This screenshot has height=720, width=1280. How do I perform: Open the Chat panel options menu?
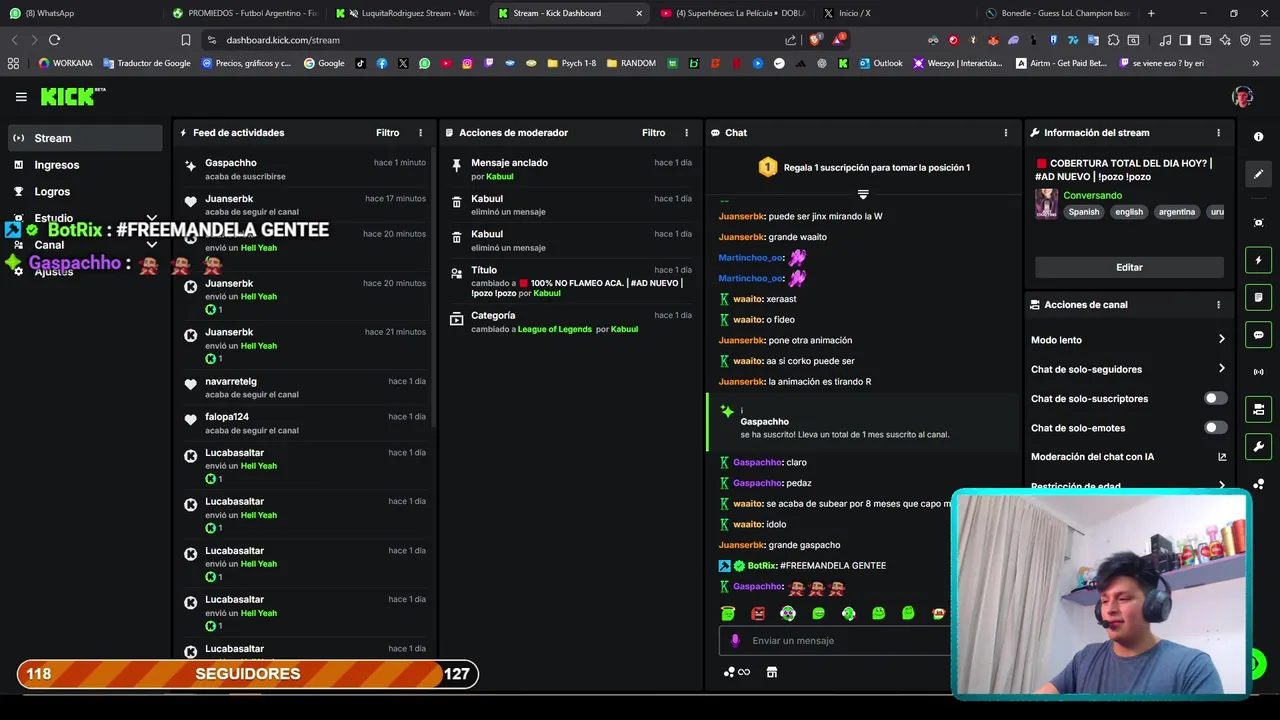[1006, 133]
